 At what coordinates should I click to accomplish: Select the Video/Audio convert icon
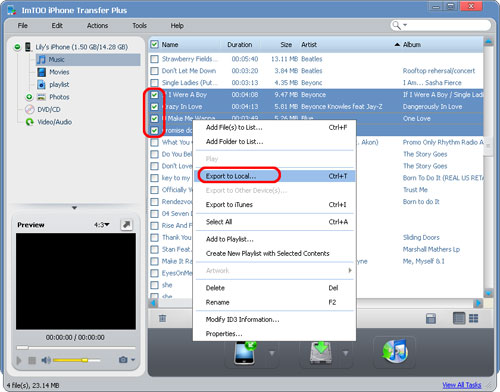pos(30,122)
